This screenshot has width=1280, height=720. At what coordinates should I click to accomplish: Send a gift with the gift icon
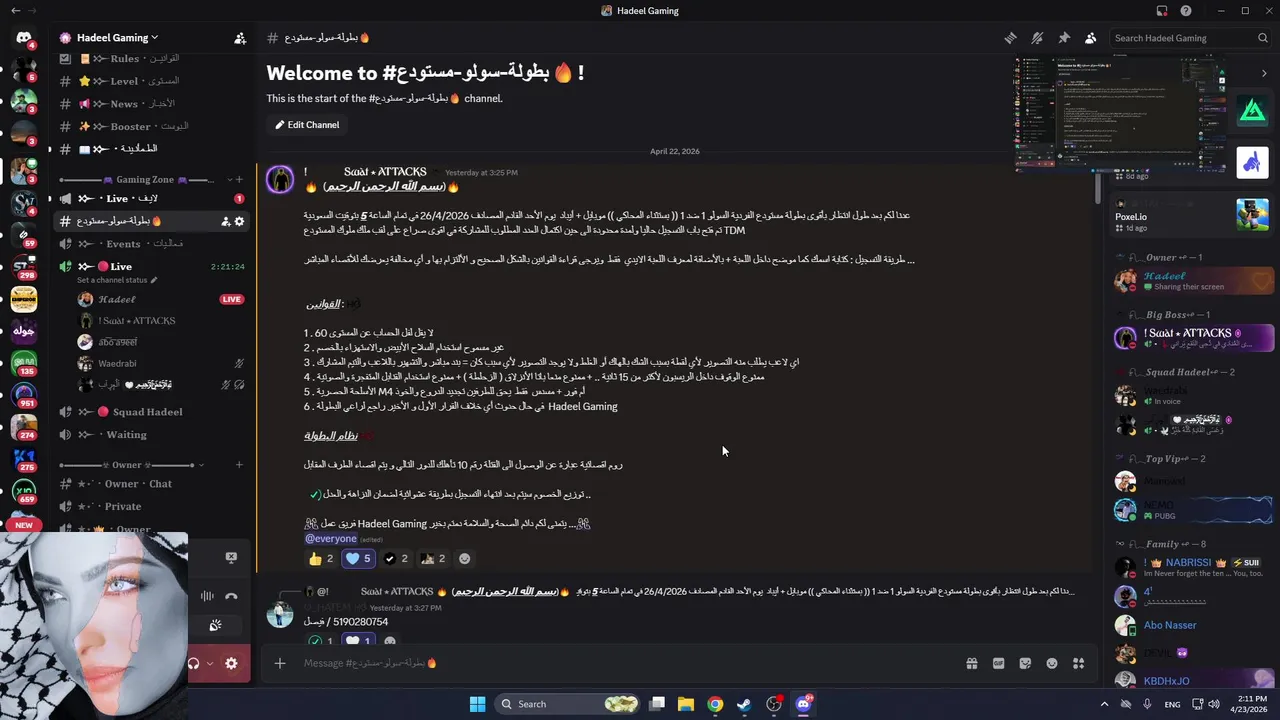[971, 663]
